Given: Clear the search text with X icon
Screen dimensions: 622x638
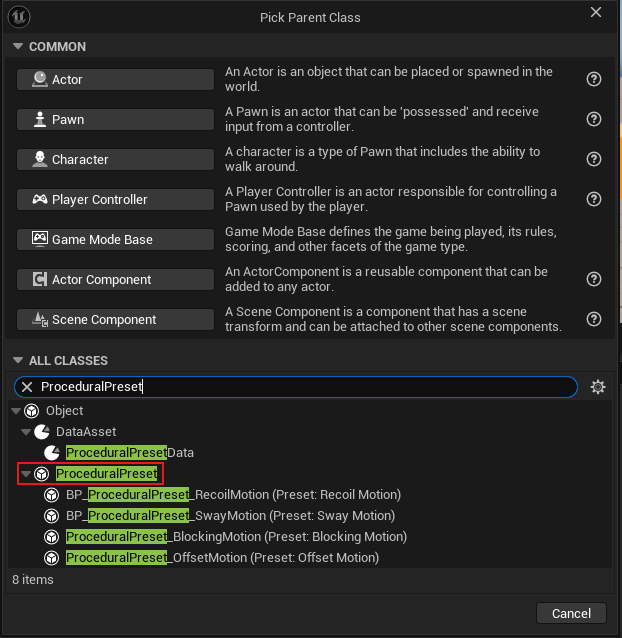Looking at the screenshot, I should (x=28, y=387).
